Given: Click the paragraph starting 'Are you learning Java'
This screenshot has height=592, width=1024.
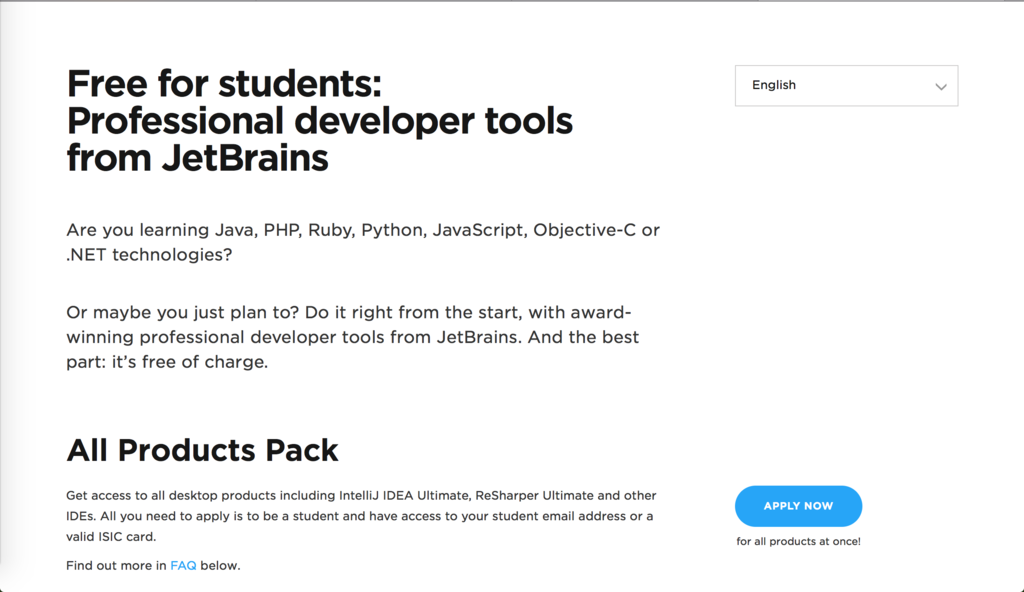Looking at the screenshot, I should pos(363,242).
